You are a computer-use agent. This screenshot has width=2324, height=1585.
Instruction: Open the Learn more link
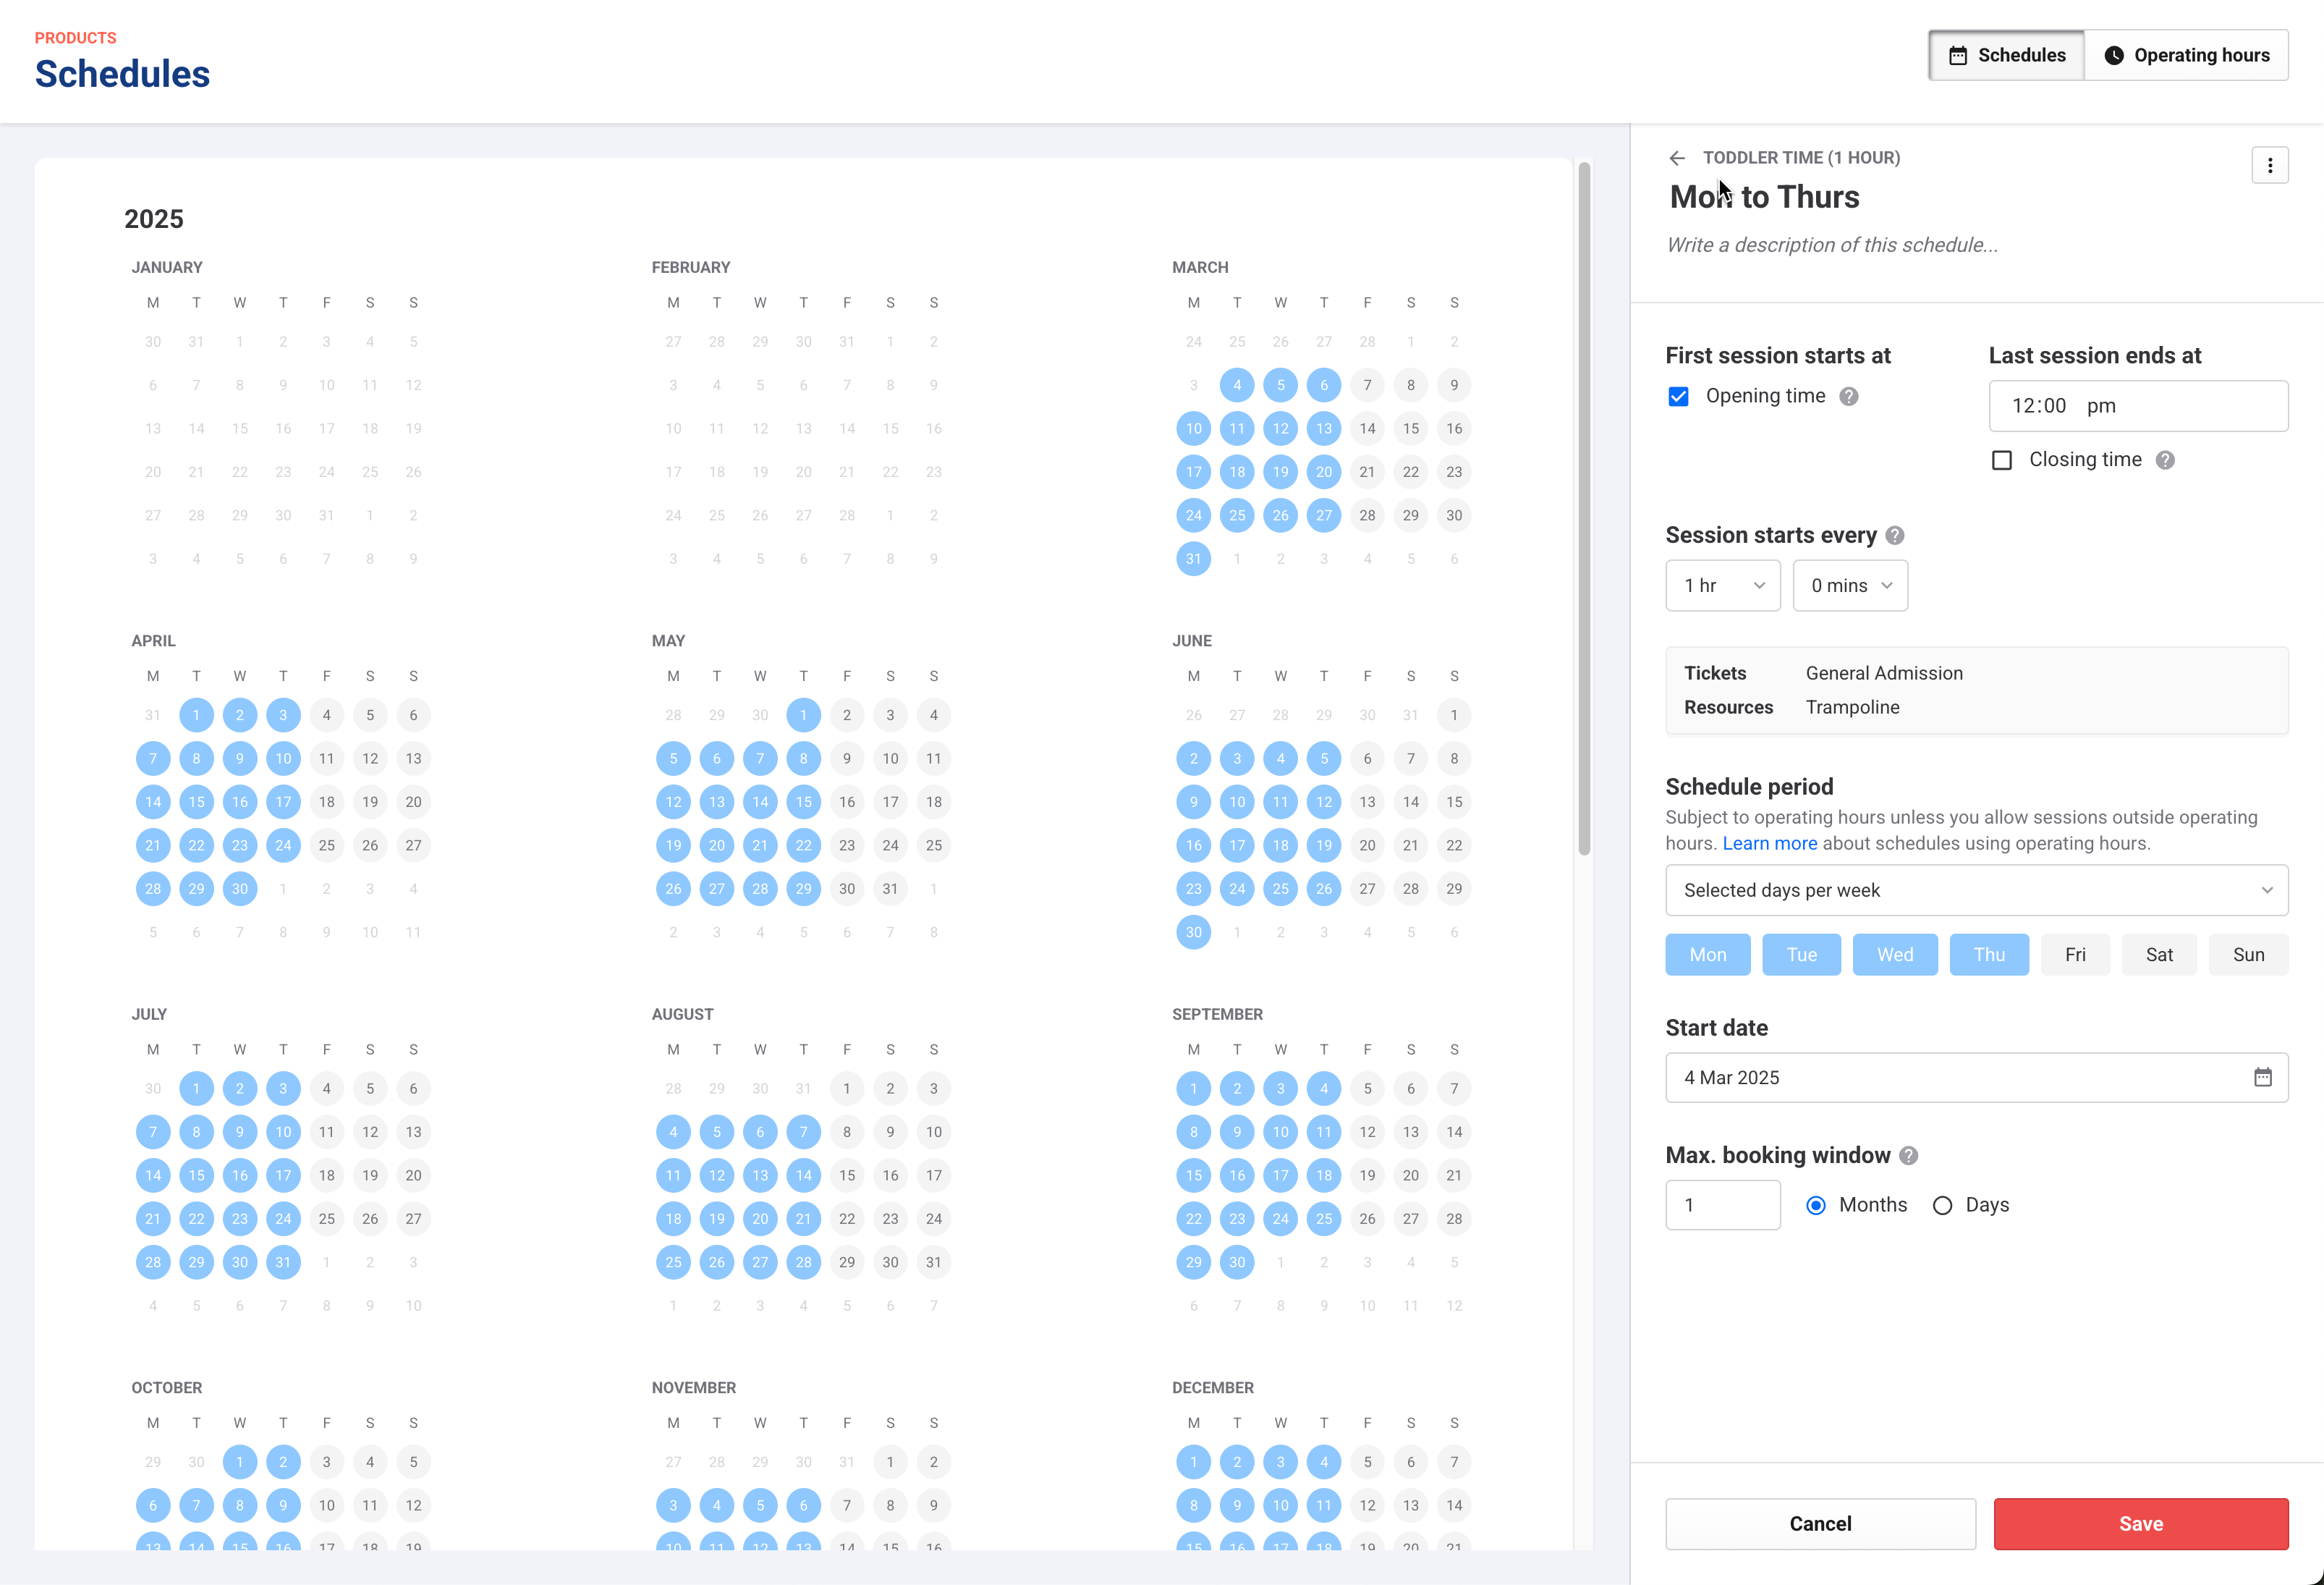click(x=1769, y=844)
